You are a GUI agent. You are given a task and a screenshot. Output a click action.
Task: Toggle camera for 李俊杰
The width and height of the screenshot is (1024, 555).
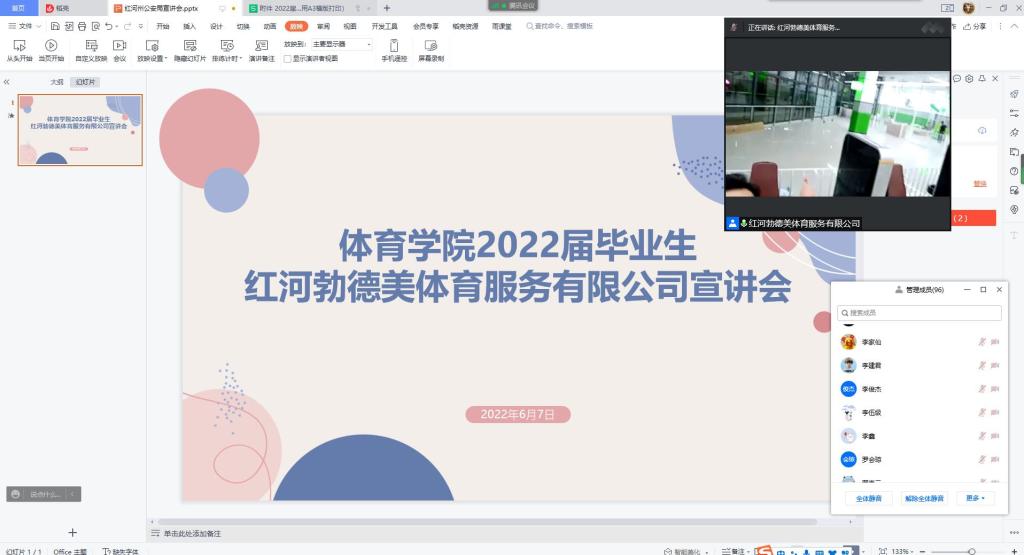(995, 388)
